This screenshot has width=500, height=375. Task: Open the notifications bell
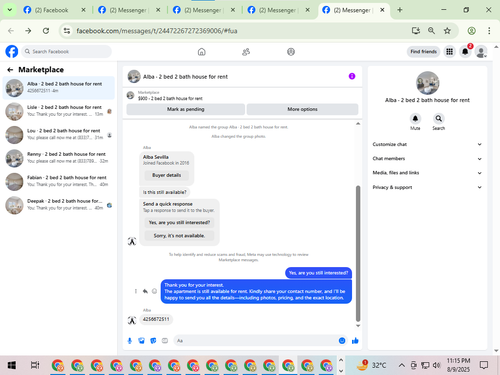point(465,52)
